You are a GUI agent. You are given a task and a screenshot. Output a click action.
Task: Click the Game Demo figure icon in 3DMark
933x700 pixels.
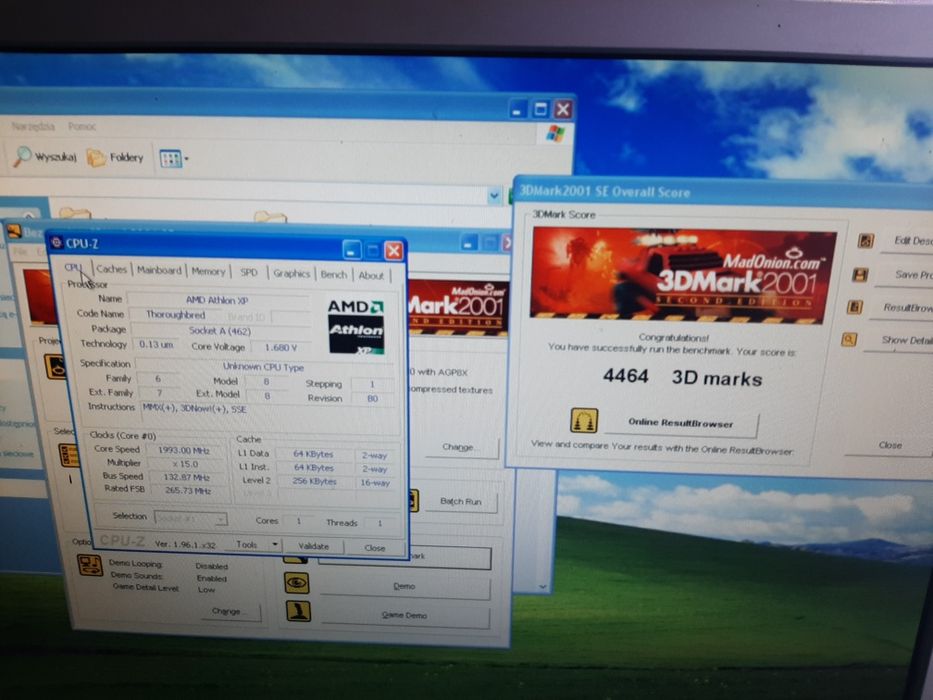click(x=298, y=611)
